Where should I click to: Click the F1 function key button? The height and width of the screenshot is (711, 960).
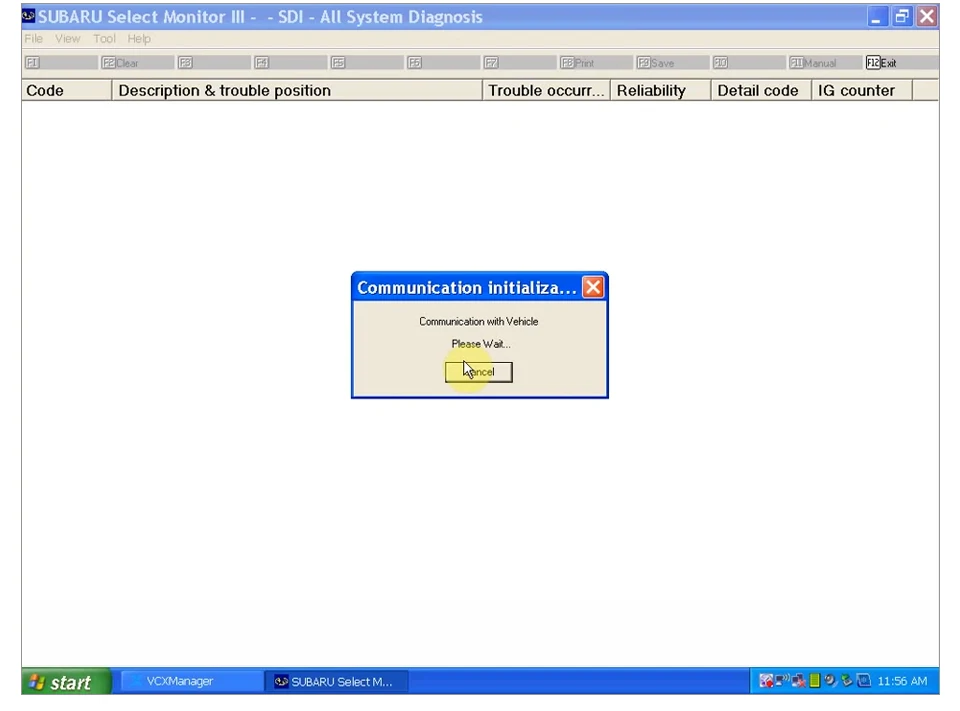coord(61,62)
